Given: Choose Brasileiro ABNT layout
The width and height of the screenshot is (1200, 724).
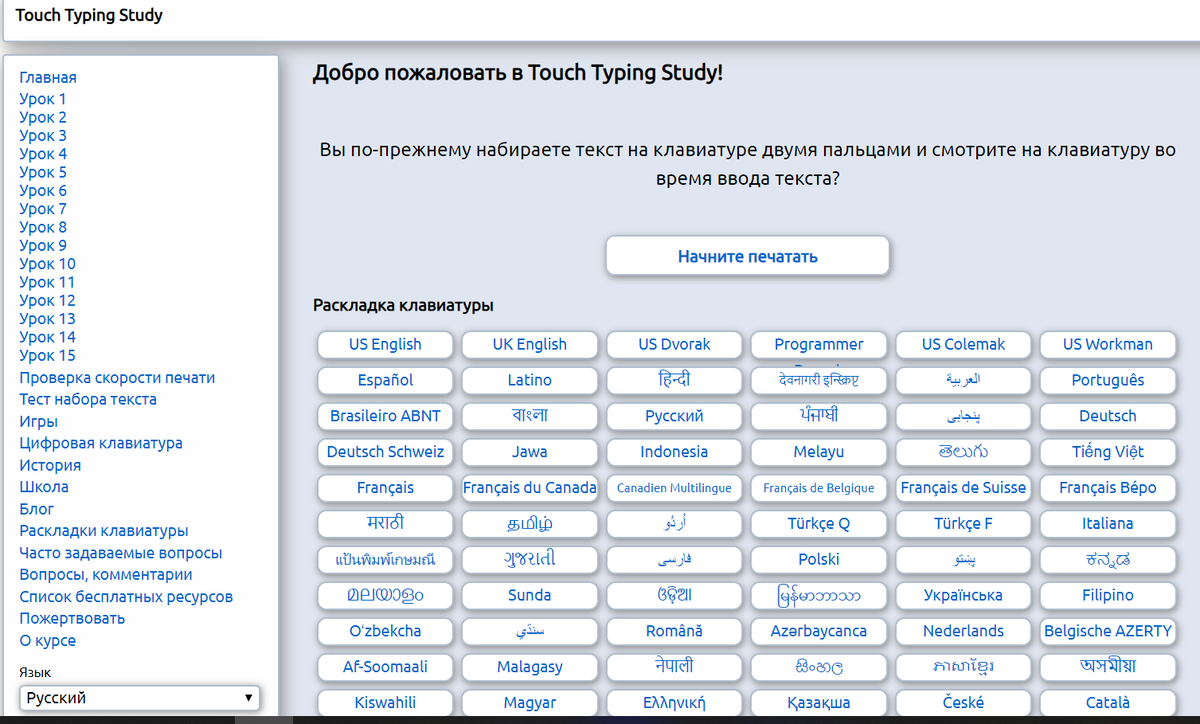Looking at the screenshot, I should [x=385, y=416].
